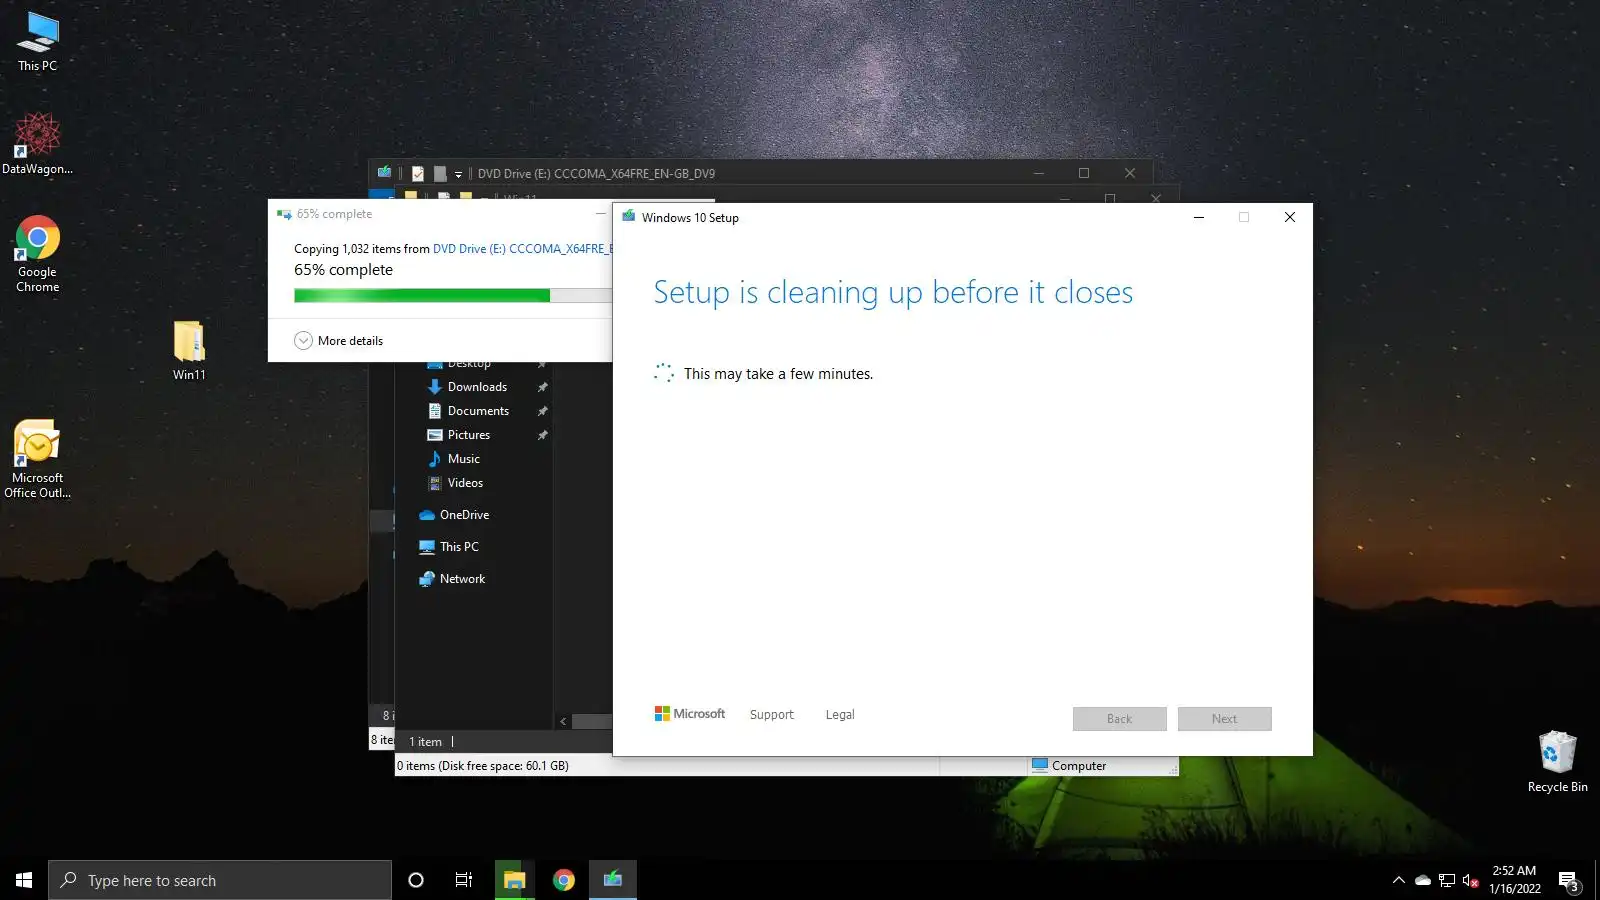Unpin Downloads using its pin icon
This screenshot has width=1600, height=900.
tap(543, 387)
